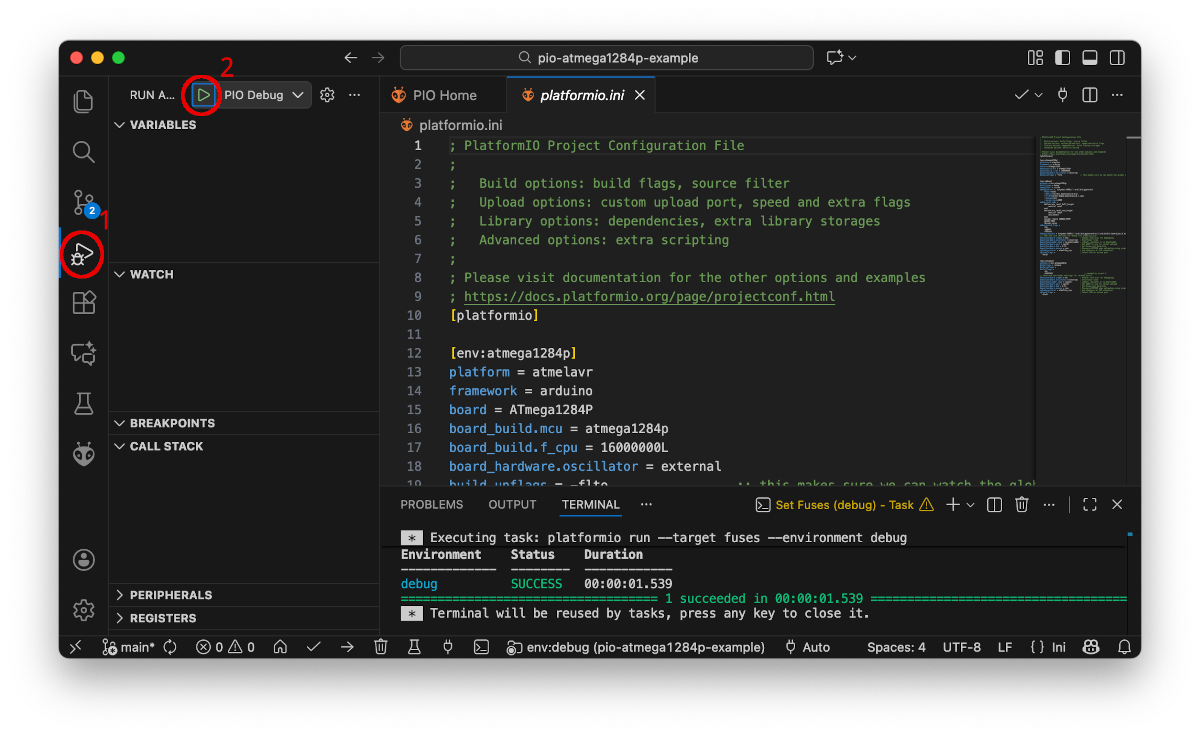Collapse the VARIABLES section
1200x736 pixels.
point(162,125)
